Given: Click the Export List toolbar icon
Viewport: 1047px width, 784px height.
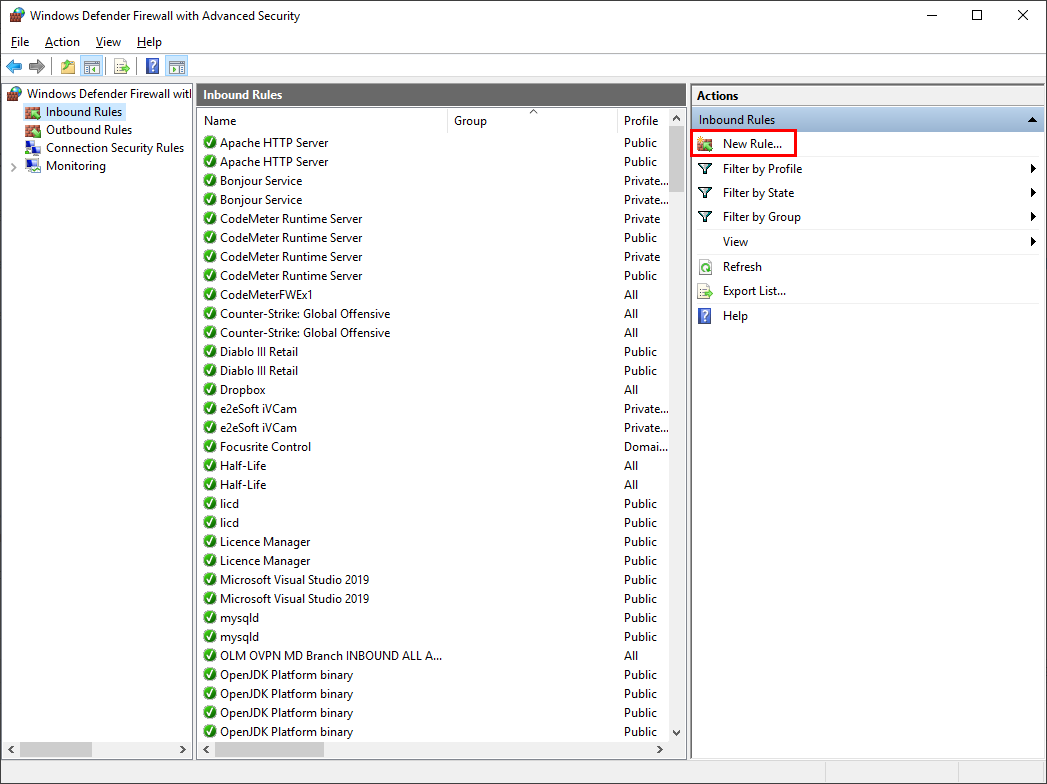Looking at the screenshot, I should pyautogui.click(x=122, y=67).
